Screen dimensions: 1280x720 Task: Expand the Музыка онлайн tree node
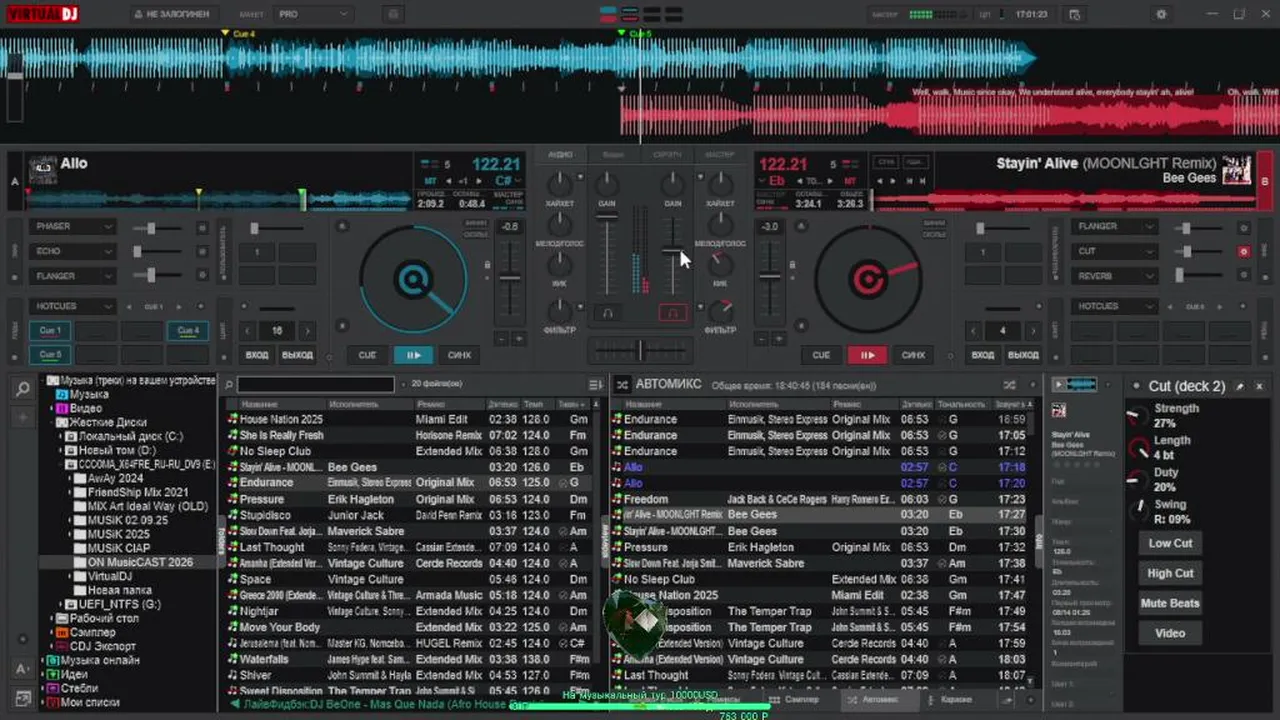tap(44, 661)
